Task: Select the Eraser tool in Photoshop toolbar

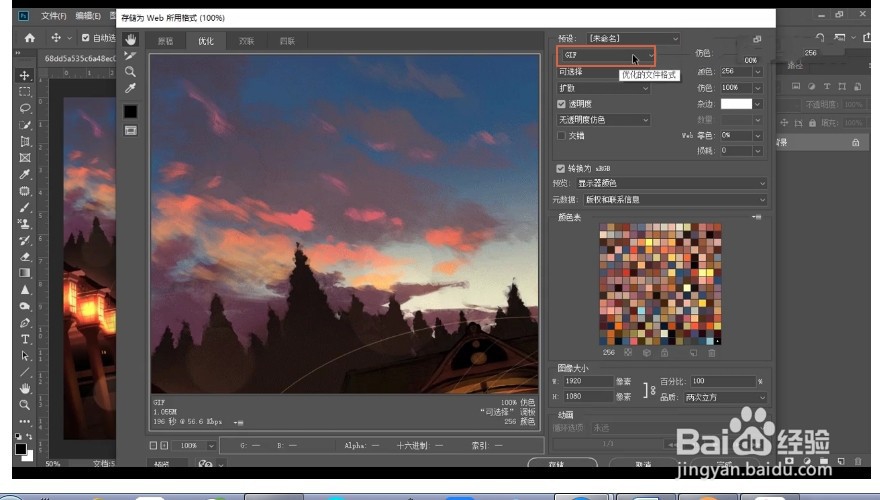Action: [25, 256]
